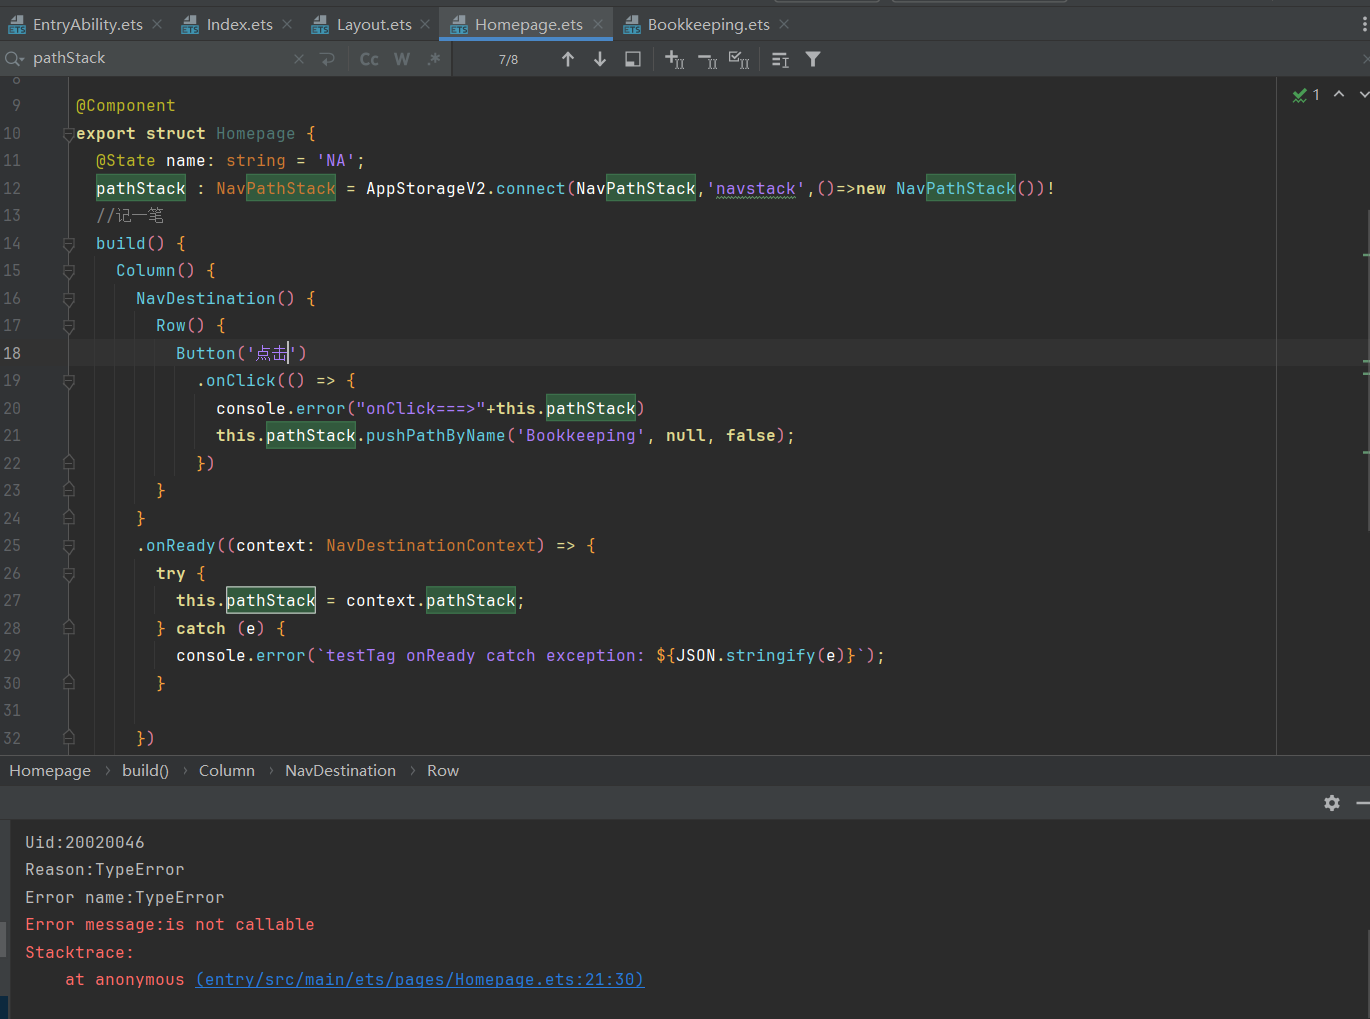Image resolution: width=1370 pixels, height=1019 pixels.
Task: Select NavDestination in the breadcrumb bar
Action: [340, 771]
